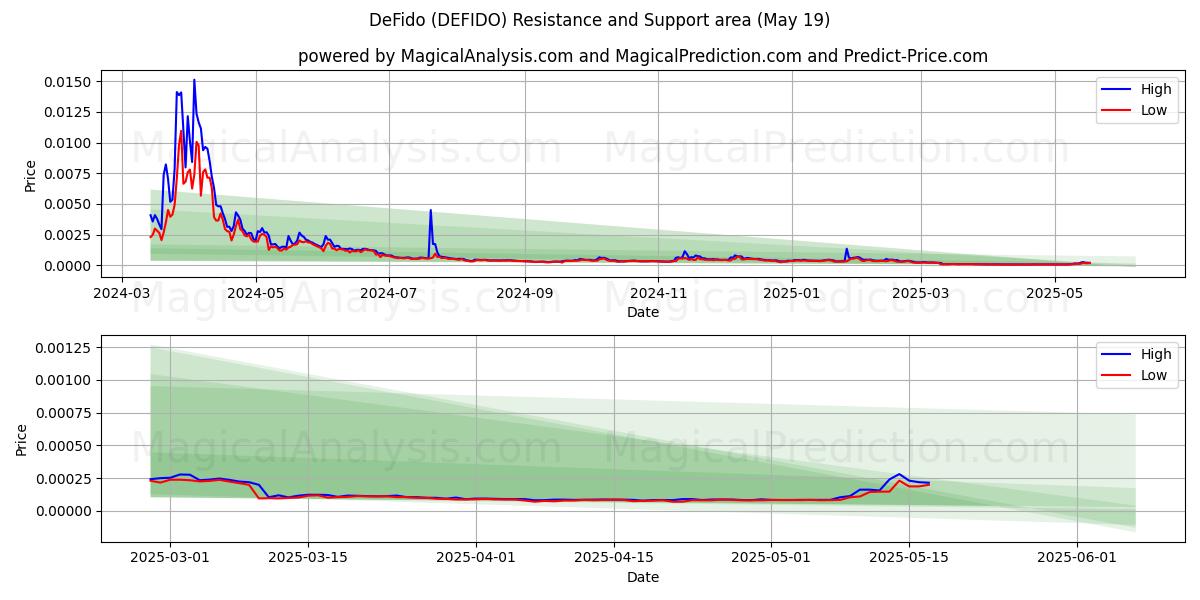Screen dimensions: 1200x600
Task: Click the 0.0025 y-axis tick label
Action: pos(70,235)
